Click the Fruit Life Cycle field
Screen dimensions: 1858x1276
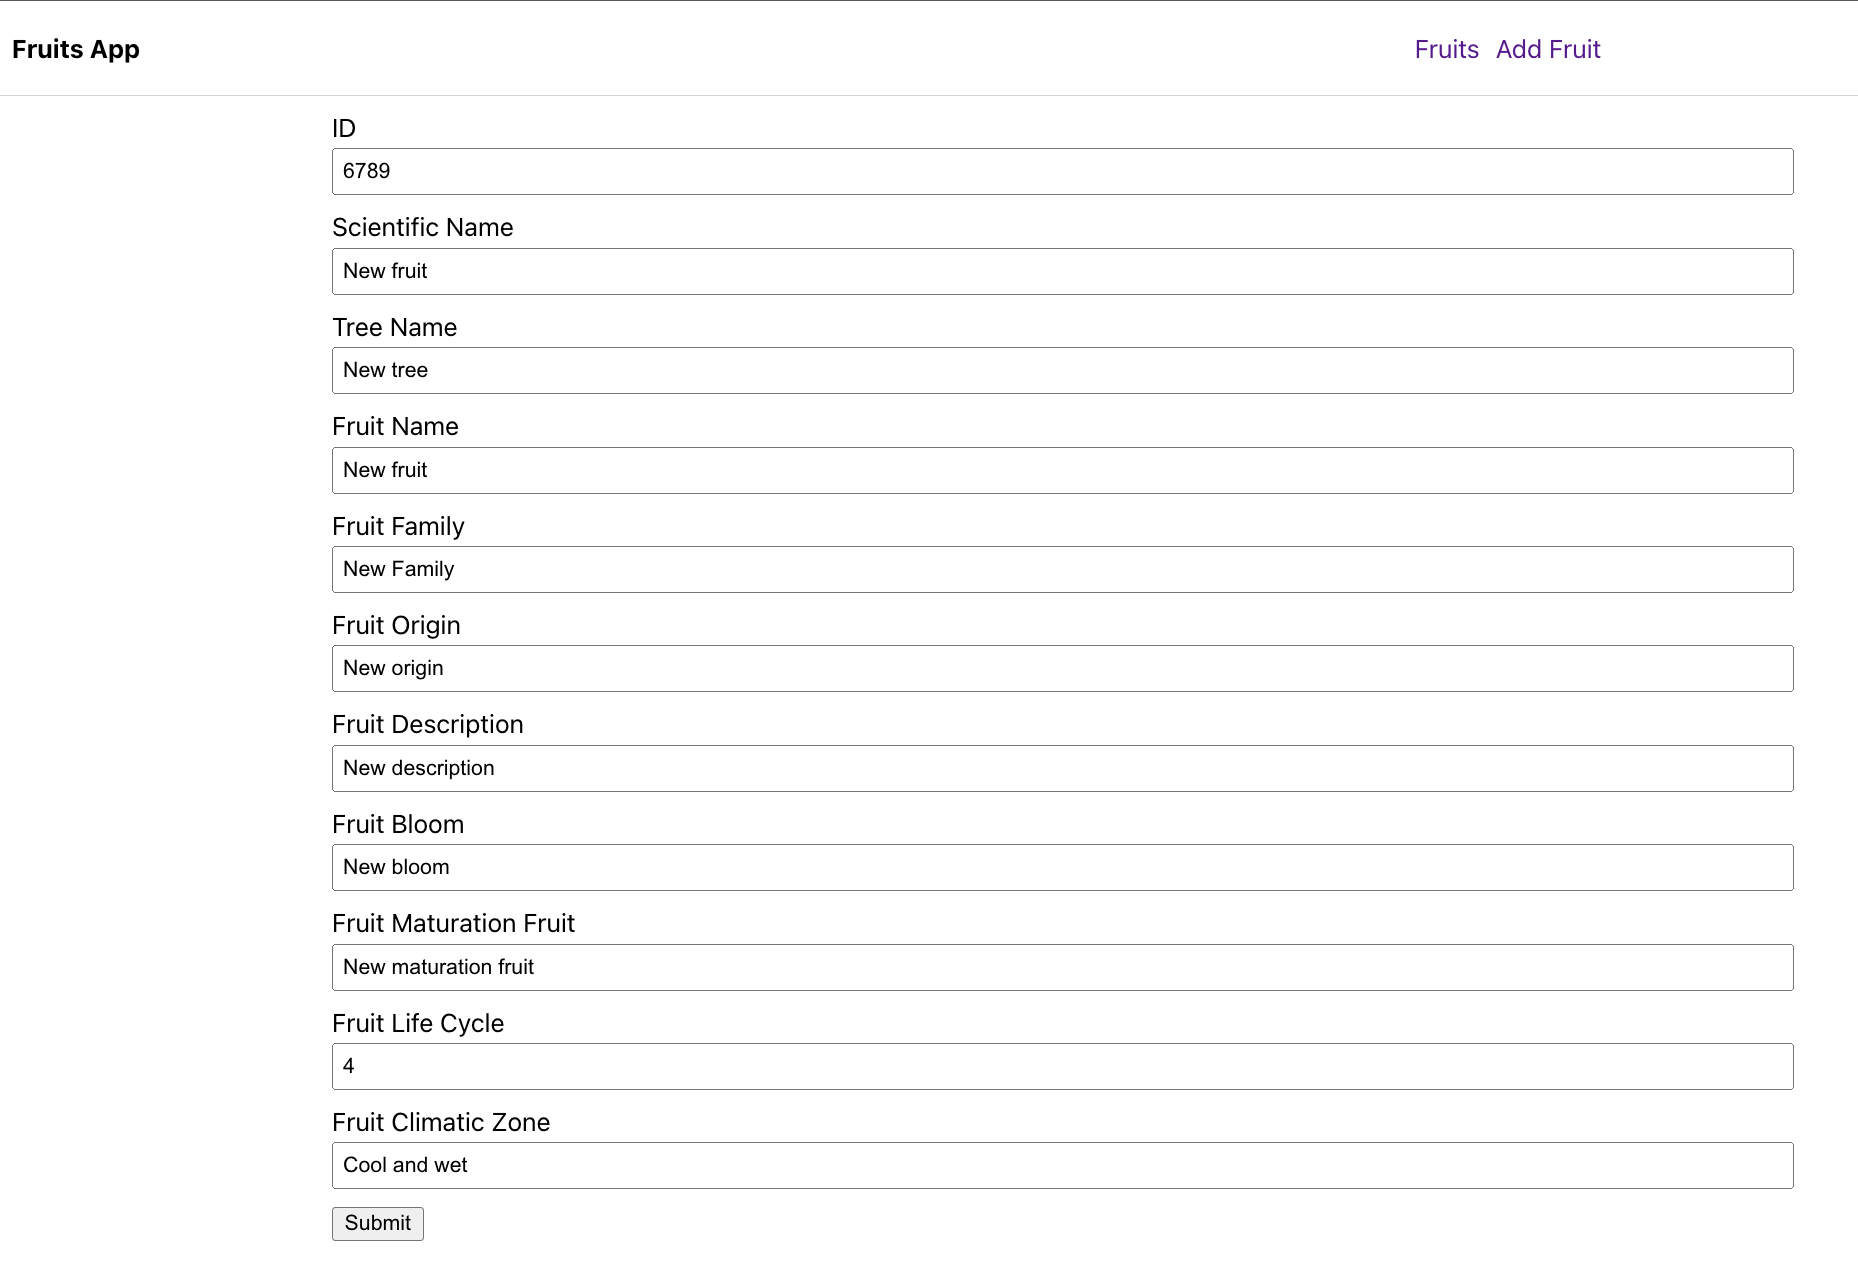1062,1066
